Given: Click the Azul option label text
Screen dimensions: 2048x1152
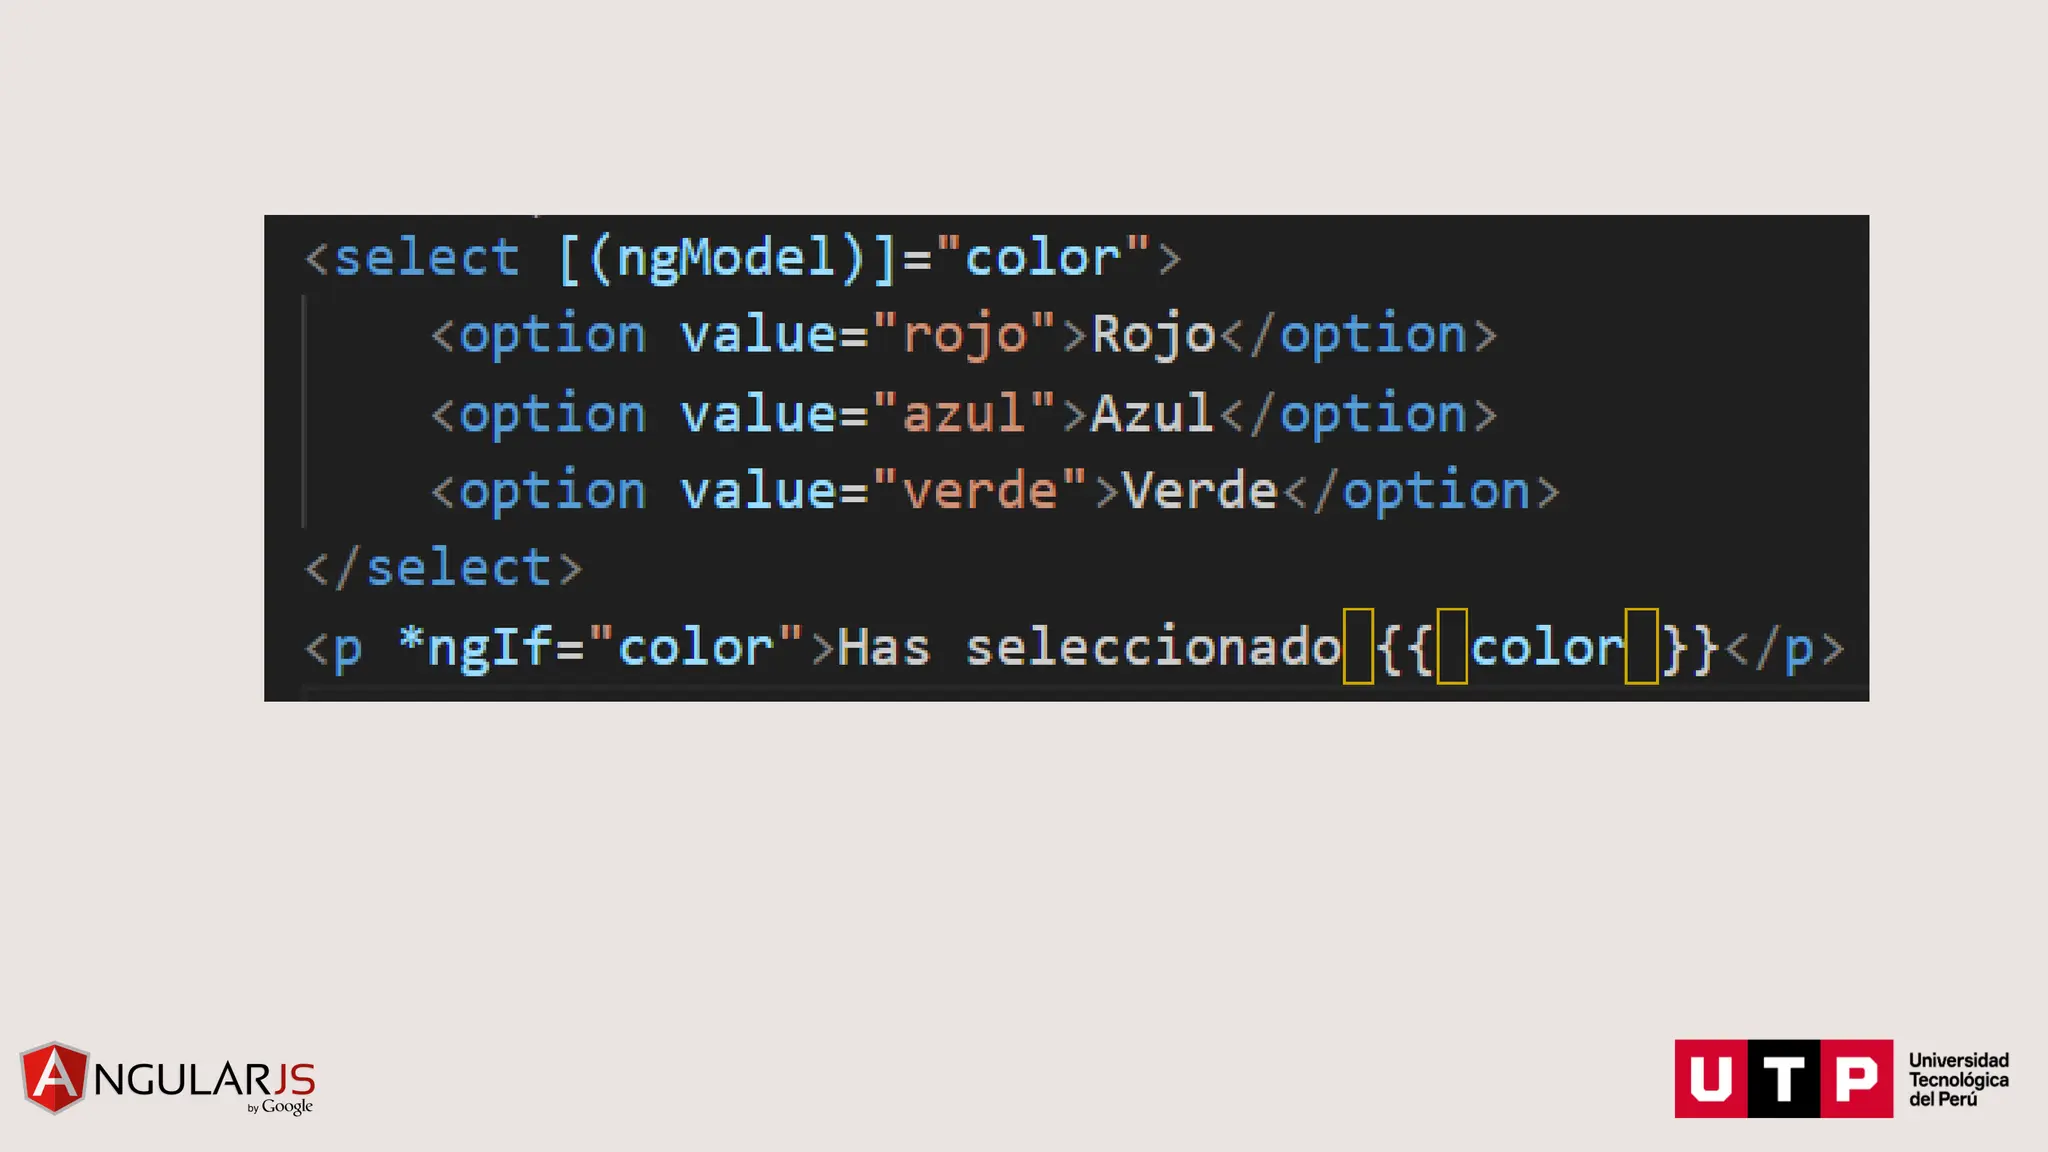Looking at the screenshot, I should (x=1152, y=412).
